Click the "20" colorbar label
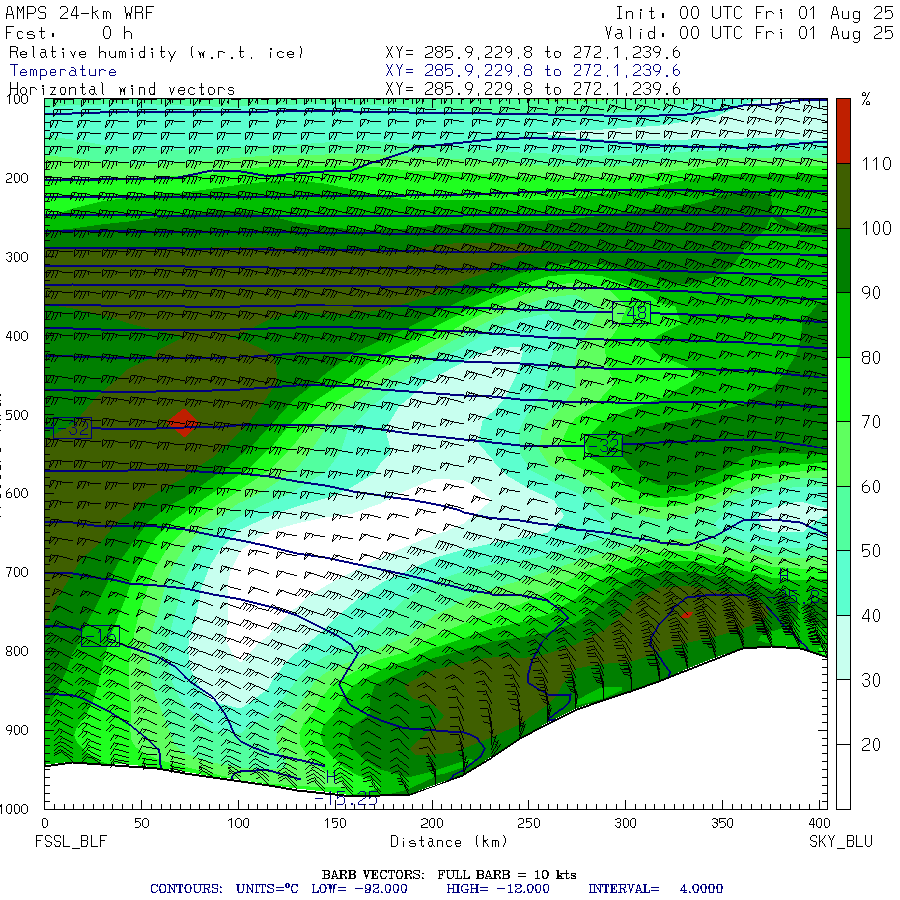Screen dimensions: 900x900 (871, 745)
